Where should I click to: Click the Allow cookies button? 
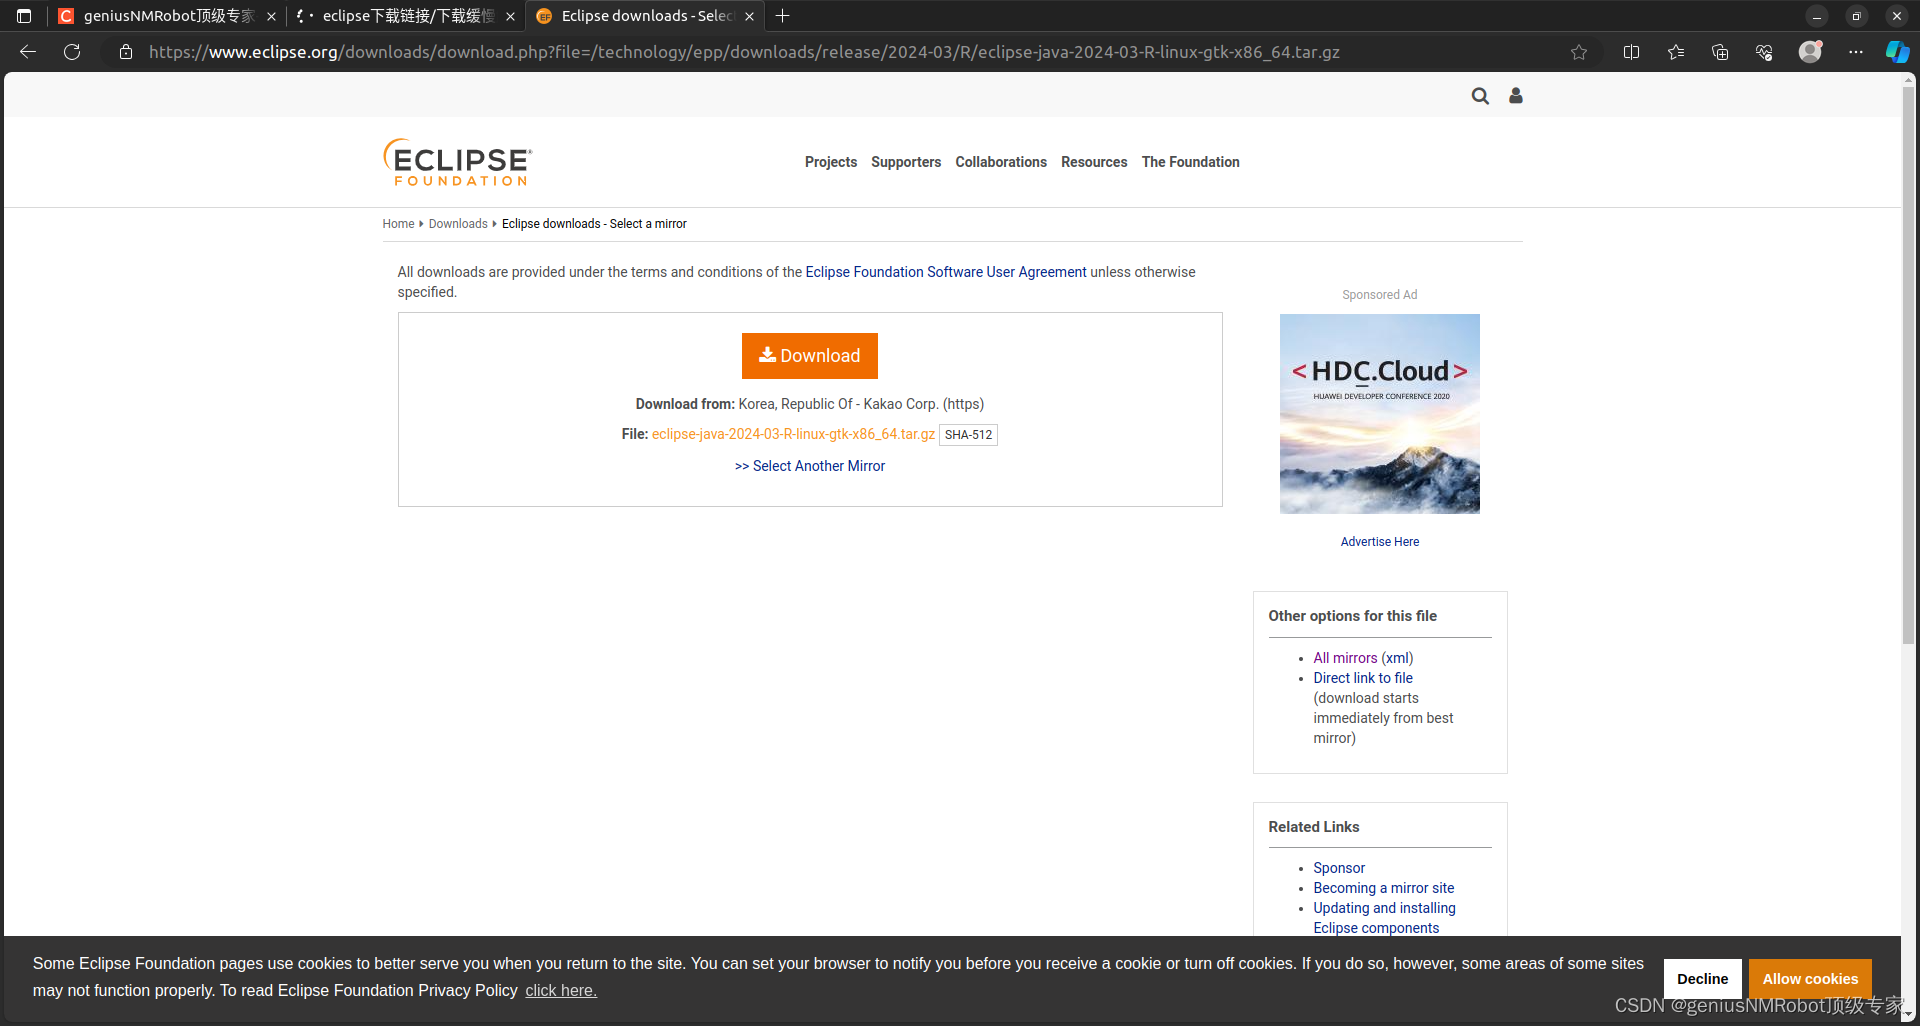[1810, 979]
